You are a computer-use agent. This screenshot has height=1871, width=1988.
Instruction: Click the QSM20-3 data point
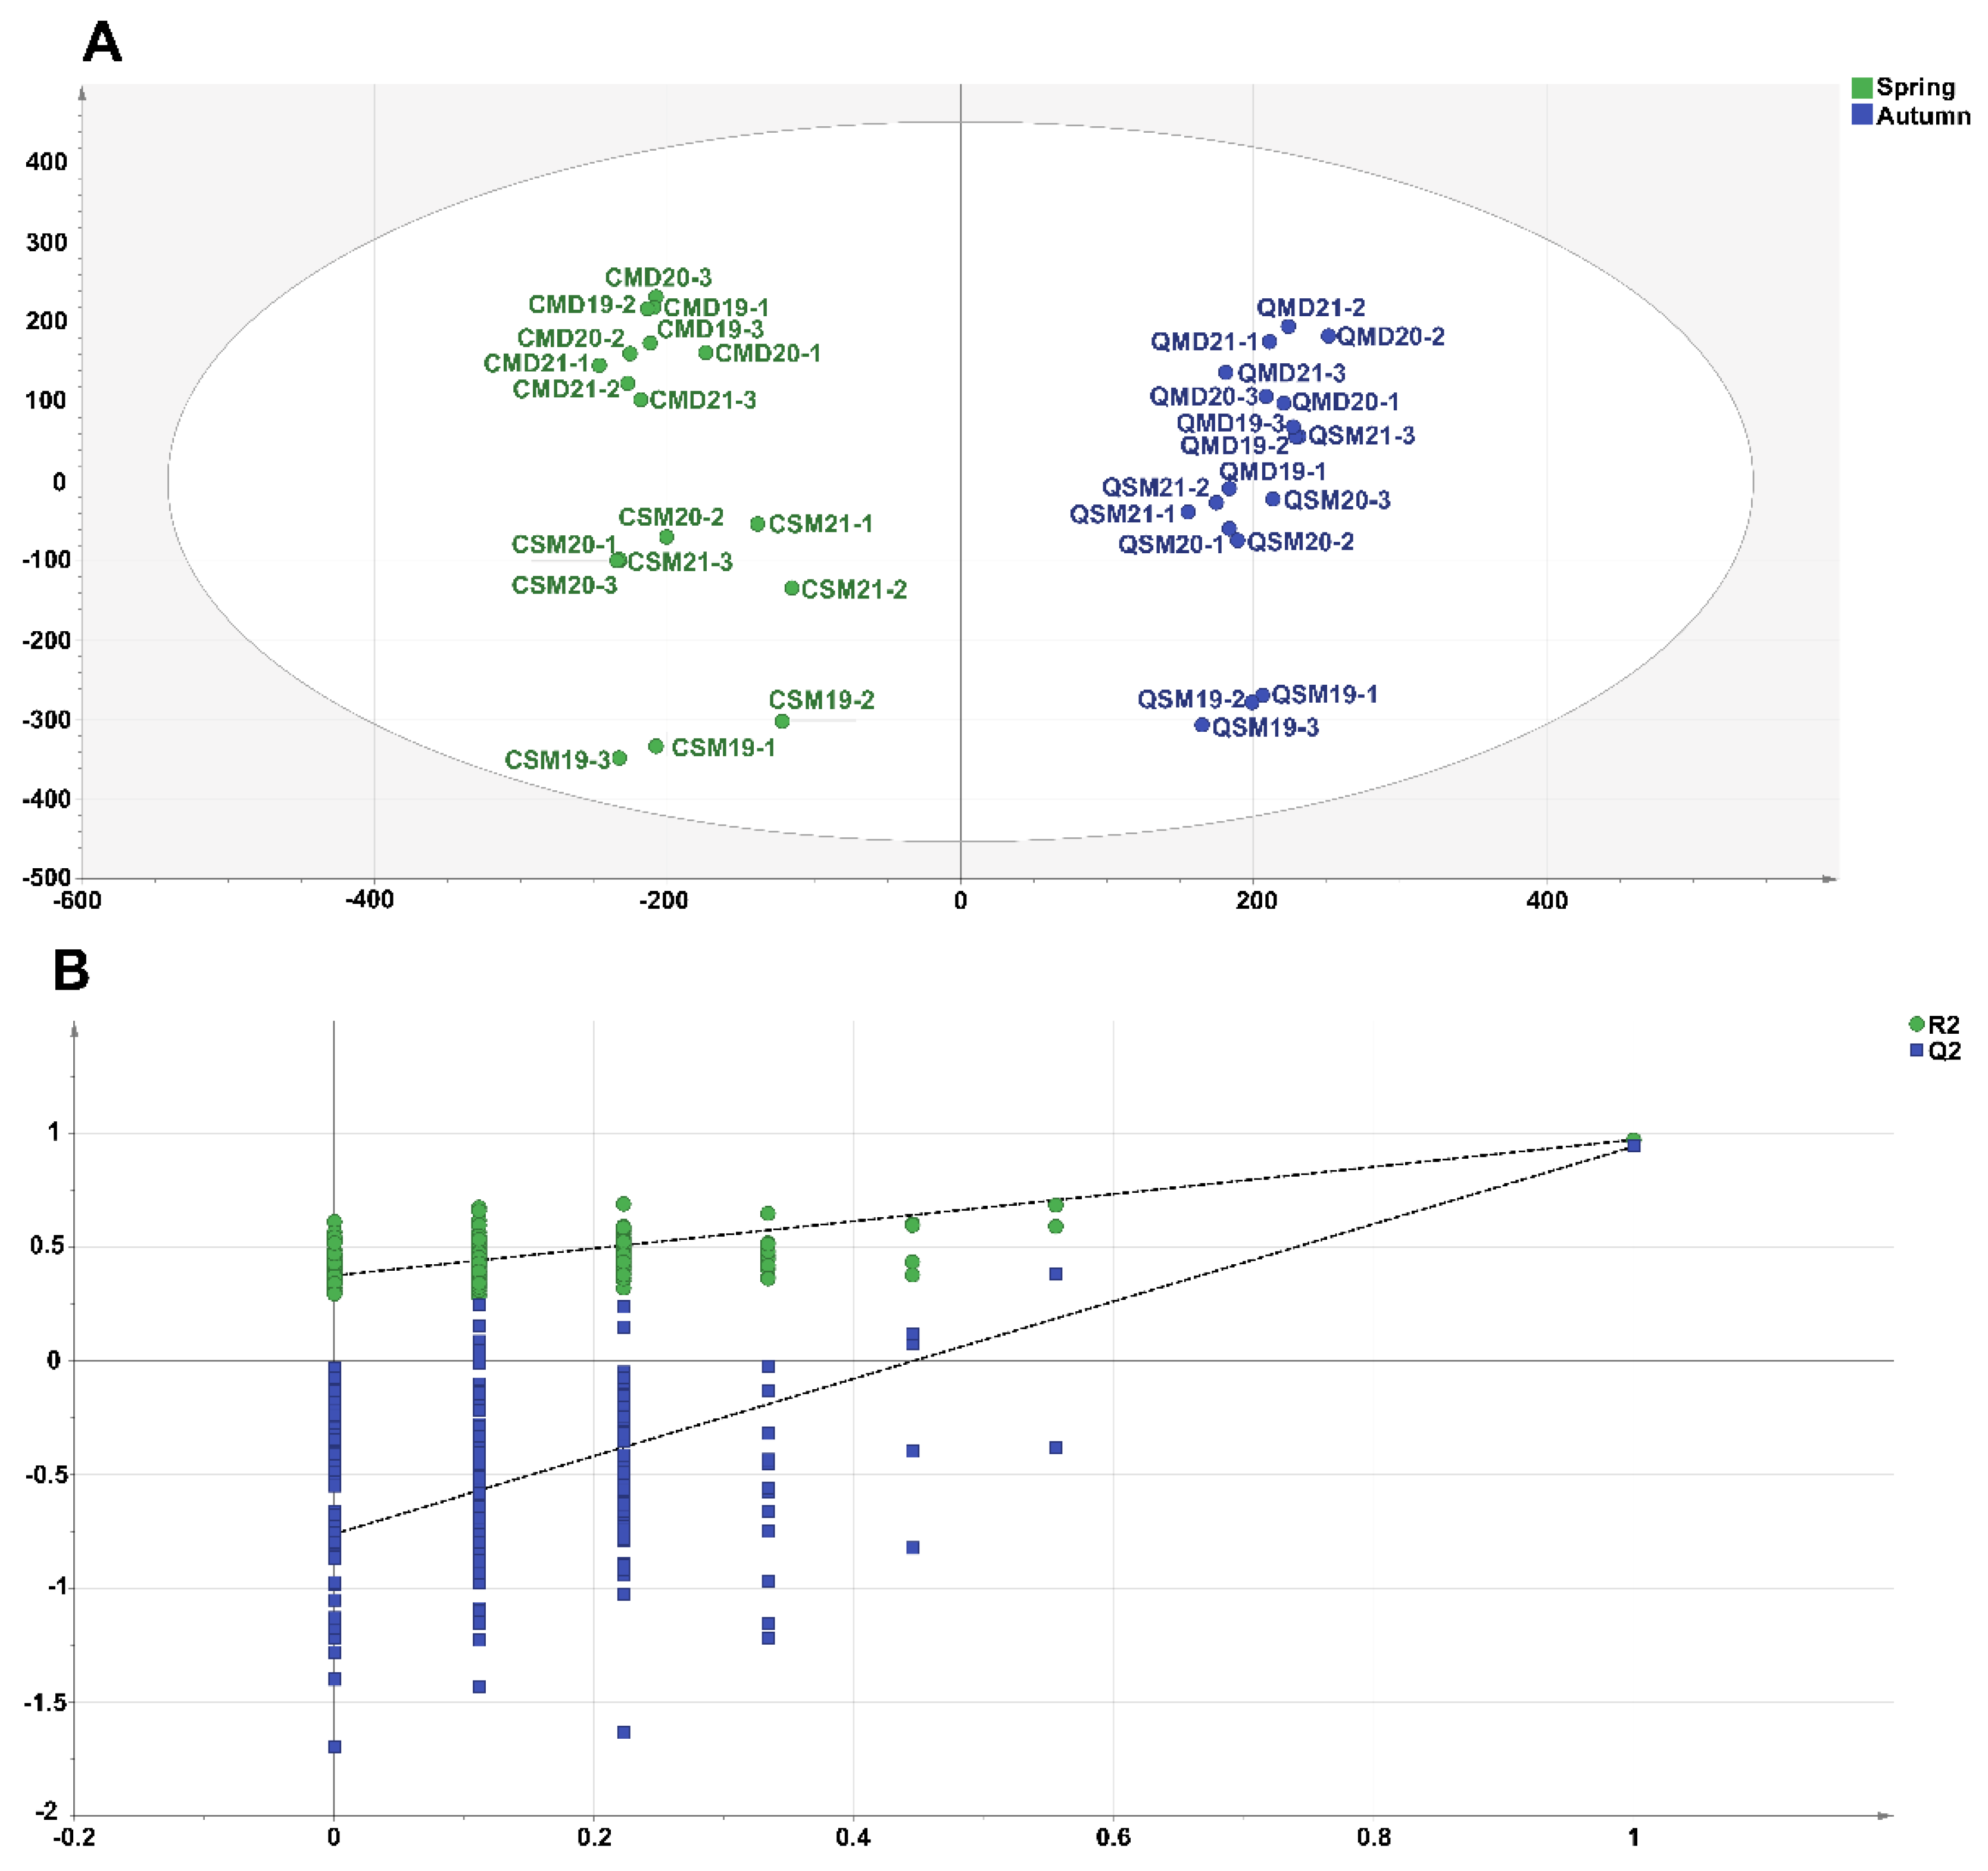coord(1273,499)
